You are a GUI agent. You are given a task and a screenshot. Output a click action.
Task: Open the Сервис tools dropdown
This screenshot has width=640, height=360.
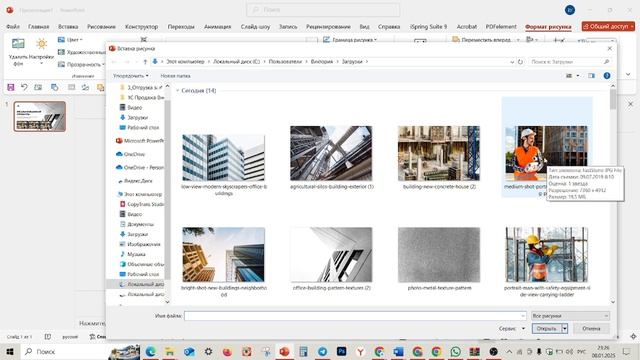512,329
